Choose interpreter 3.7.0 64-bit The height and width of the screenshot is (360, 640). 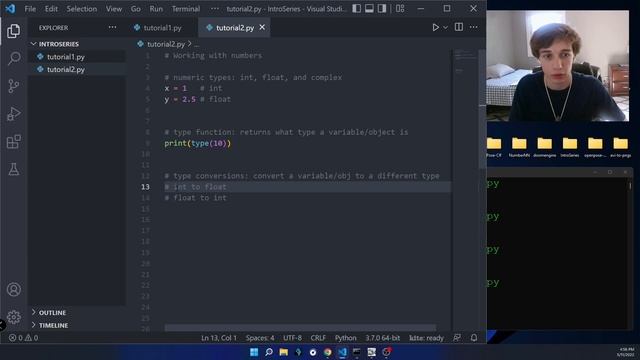click(x=382, y=338)
